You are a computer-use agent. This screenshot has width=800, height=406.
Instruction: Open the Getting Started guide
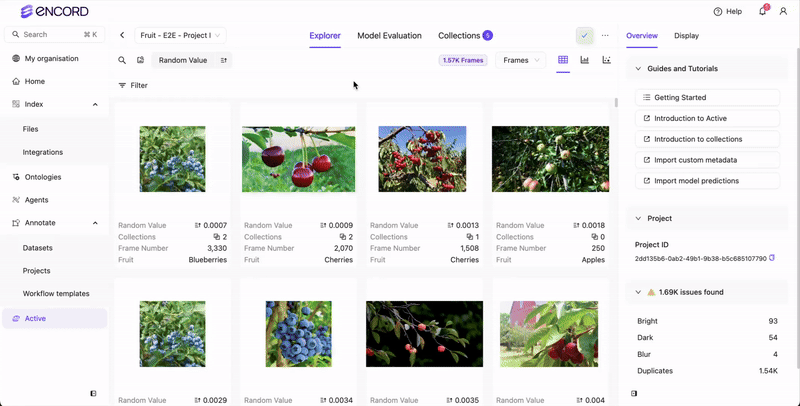(707, 97)
